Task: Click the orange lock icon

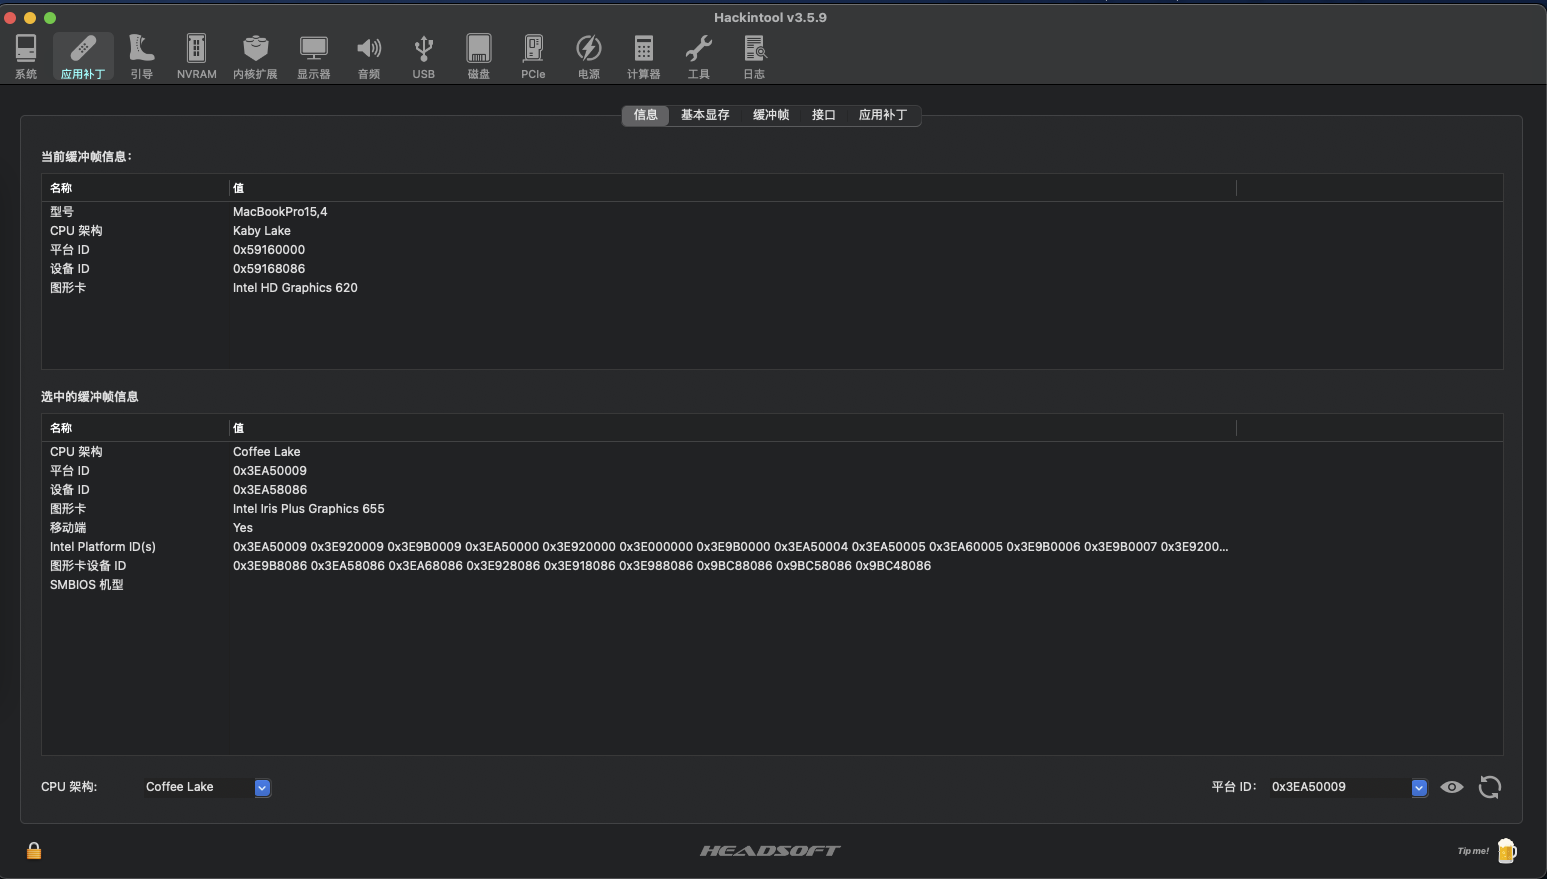Action: (x=34, y=850)
